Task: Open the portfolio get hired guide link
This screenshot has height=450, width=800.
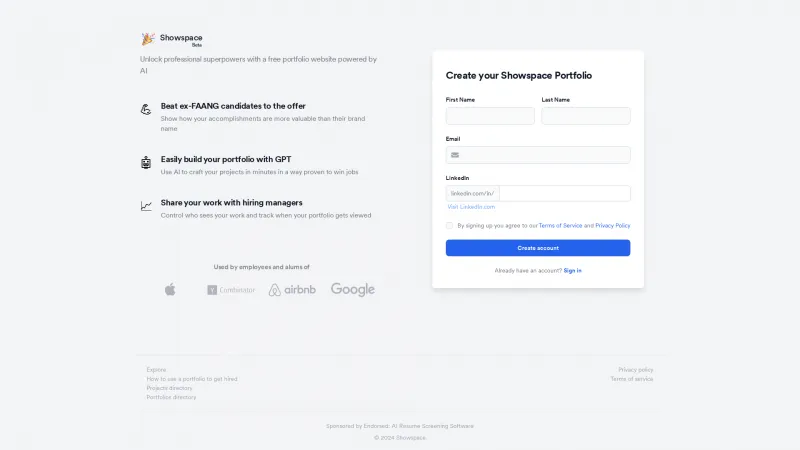Action: click(x=192, y=379)
